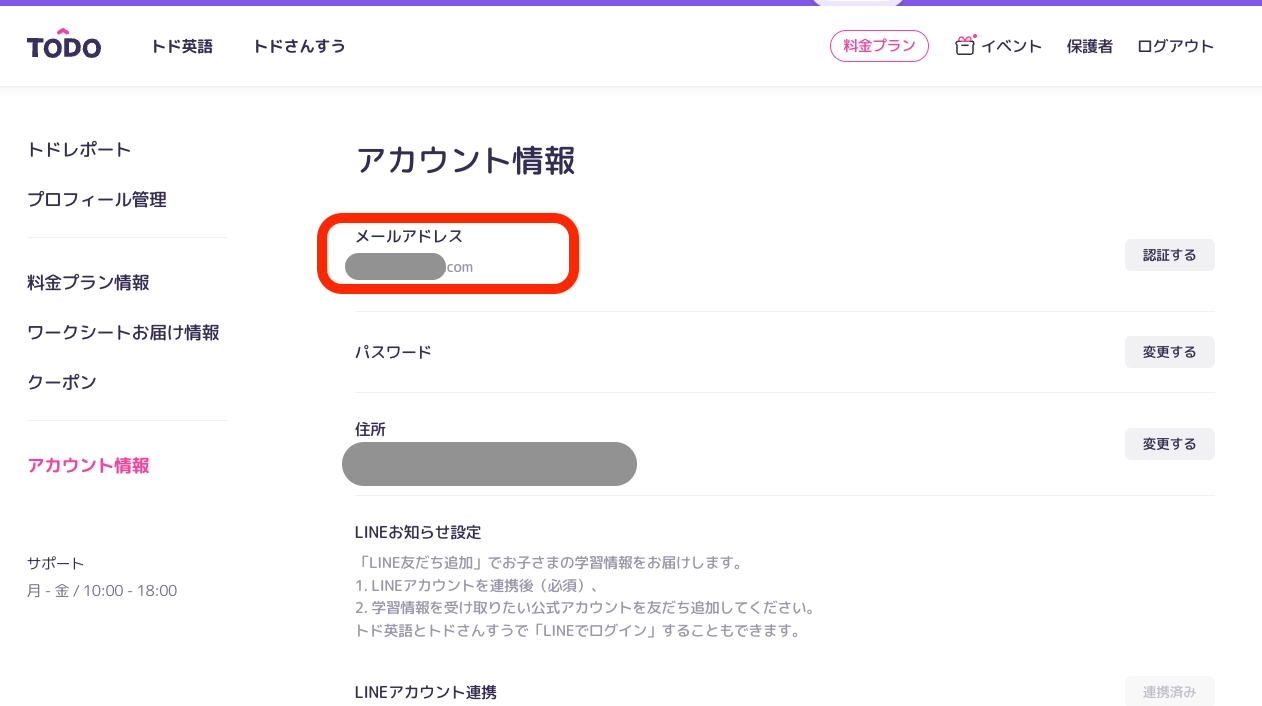The width and height of the screenshot is (1262, 706).
Task: Select プロフィール管理 in the sidebar
Action: [97, 200]
